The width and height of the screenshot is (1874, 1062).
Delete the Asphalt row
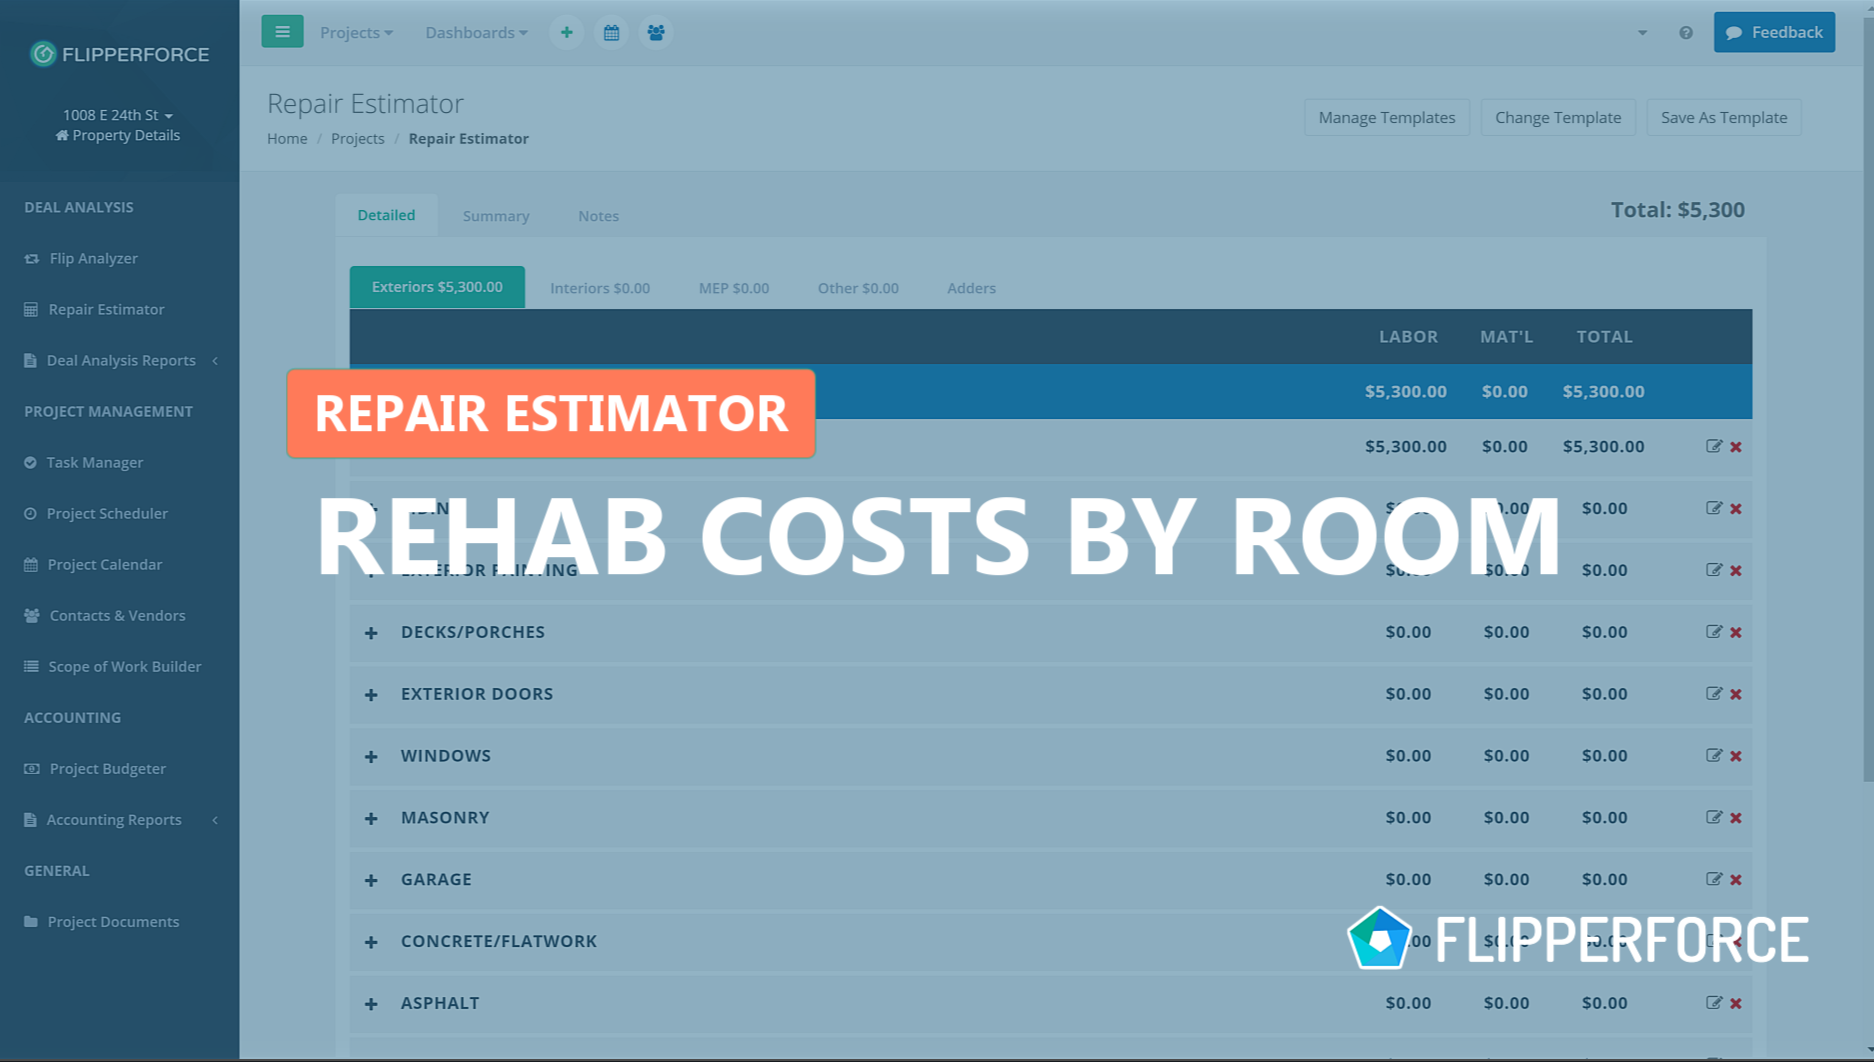click(x=1736, y=1003)
